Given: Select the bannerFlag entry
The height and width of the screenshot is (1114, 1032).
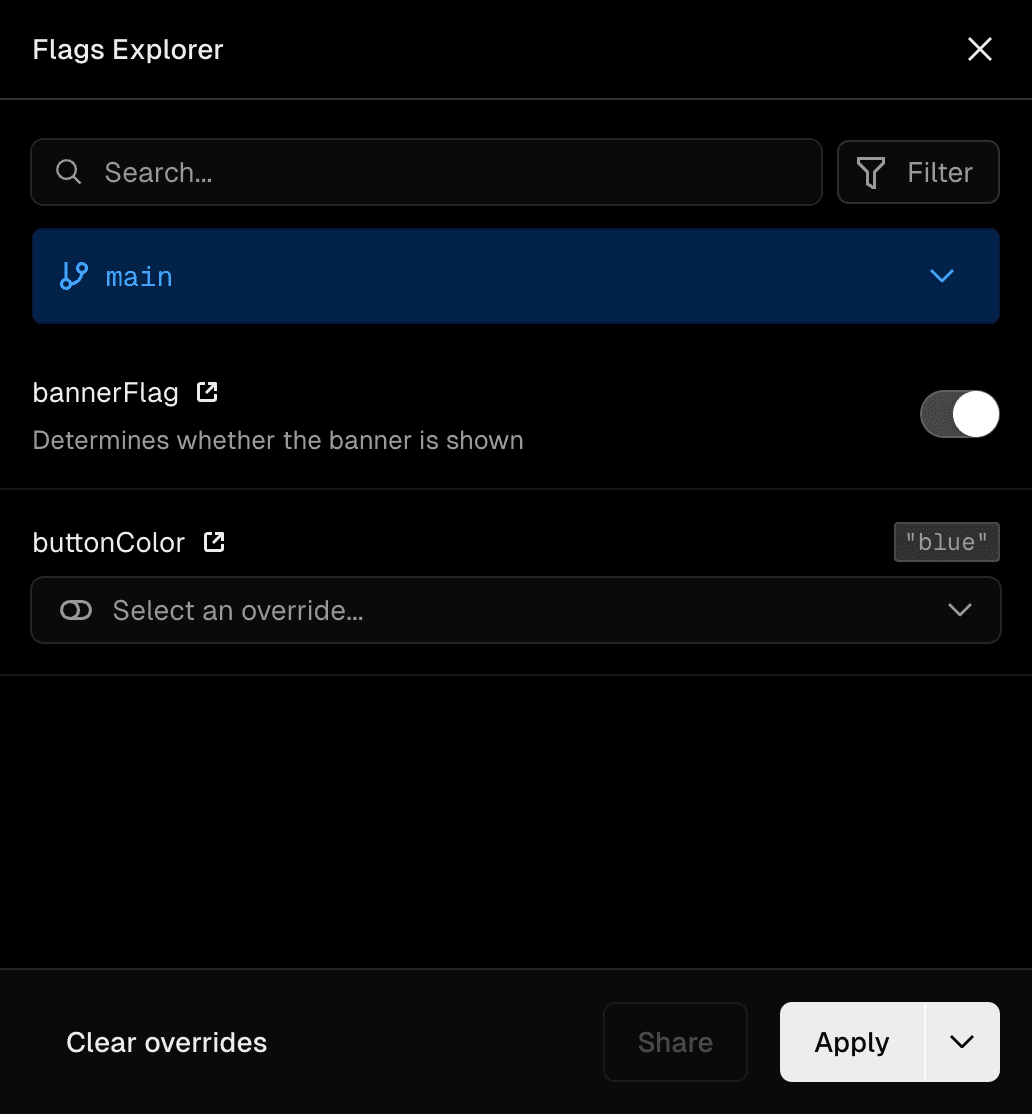Looking at the screenshot, I should (x=104, y=392).
